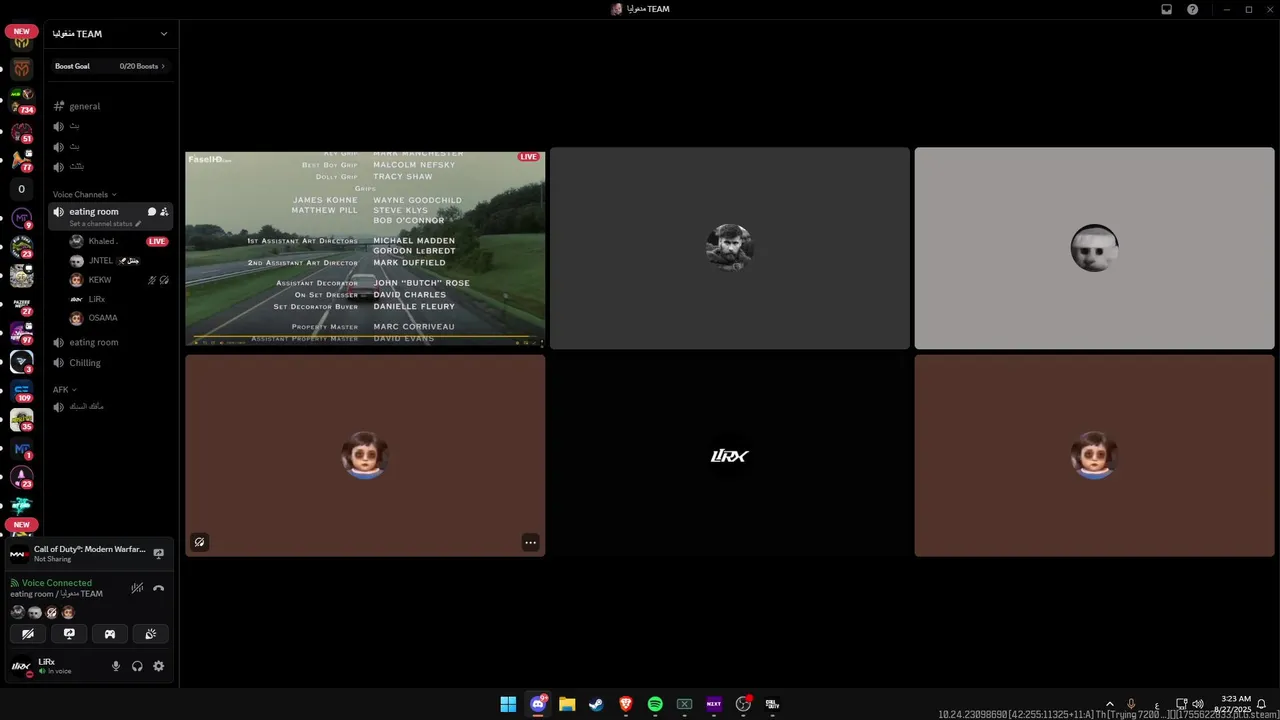Screen dimensions: 1280x720
Task: Click the bottom NEW unread pill
Action: pos(22,524)
